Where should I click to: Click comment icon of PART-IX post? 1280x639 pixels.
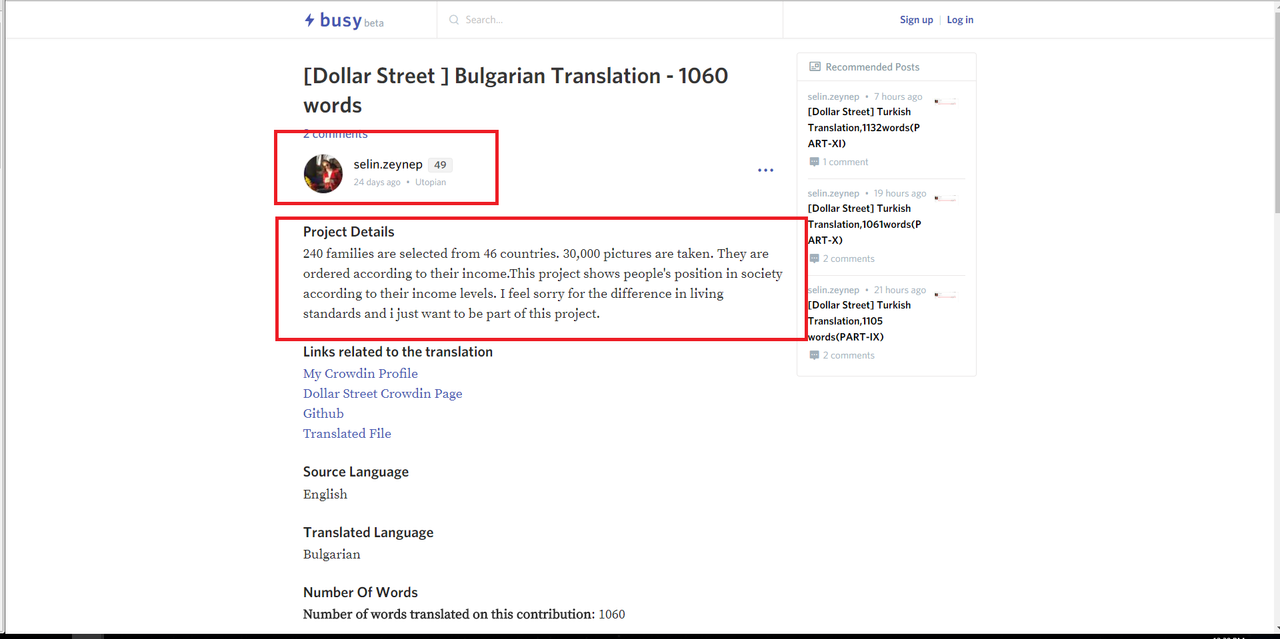tap(814, 356)
